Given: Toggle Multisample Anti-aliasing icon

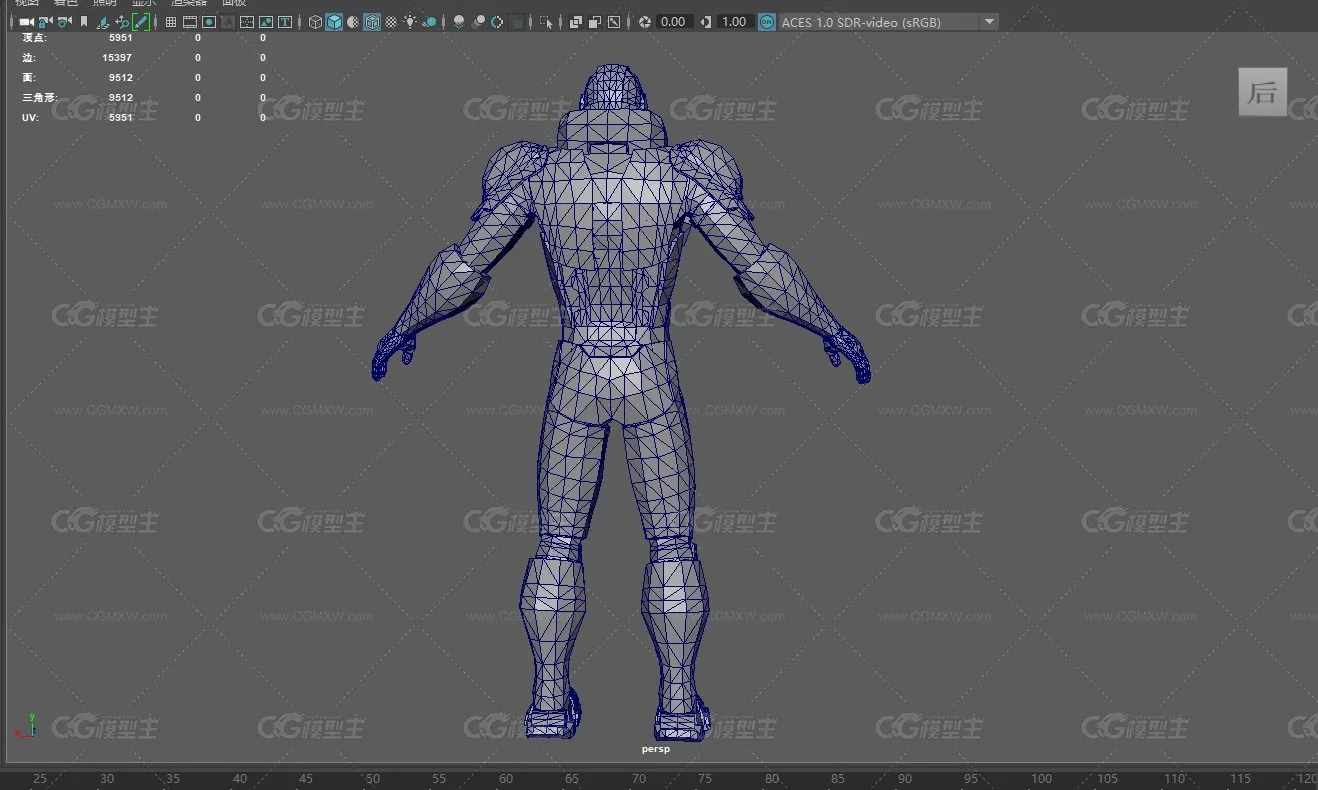Looking at the screenshot, I should [497, 22].
